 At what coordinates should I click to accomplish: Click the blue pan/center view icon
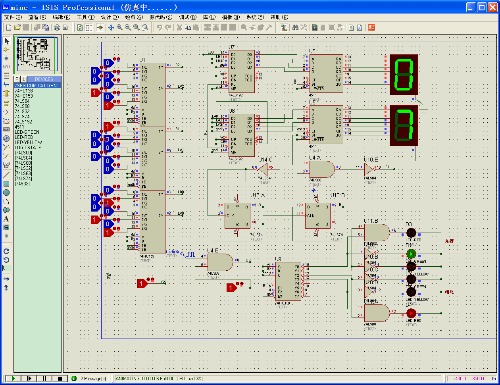(111, 28)
